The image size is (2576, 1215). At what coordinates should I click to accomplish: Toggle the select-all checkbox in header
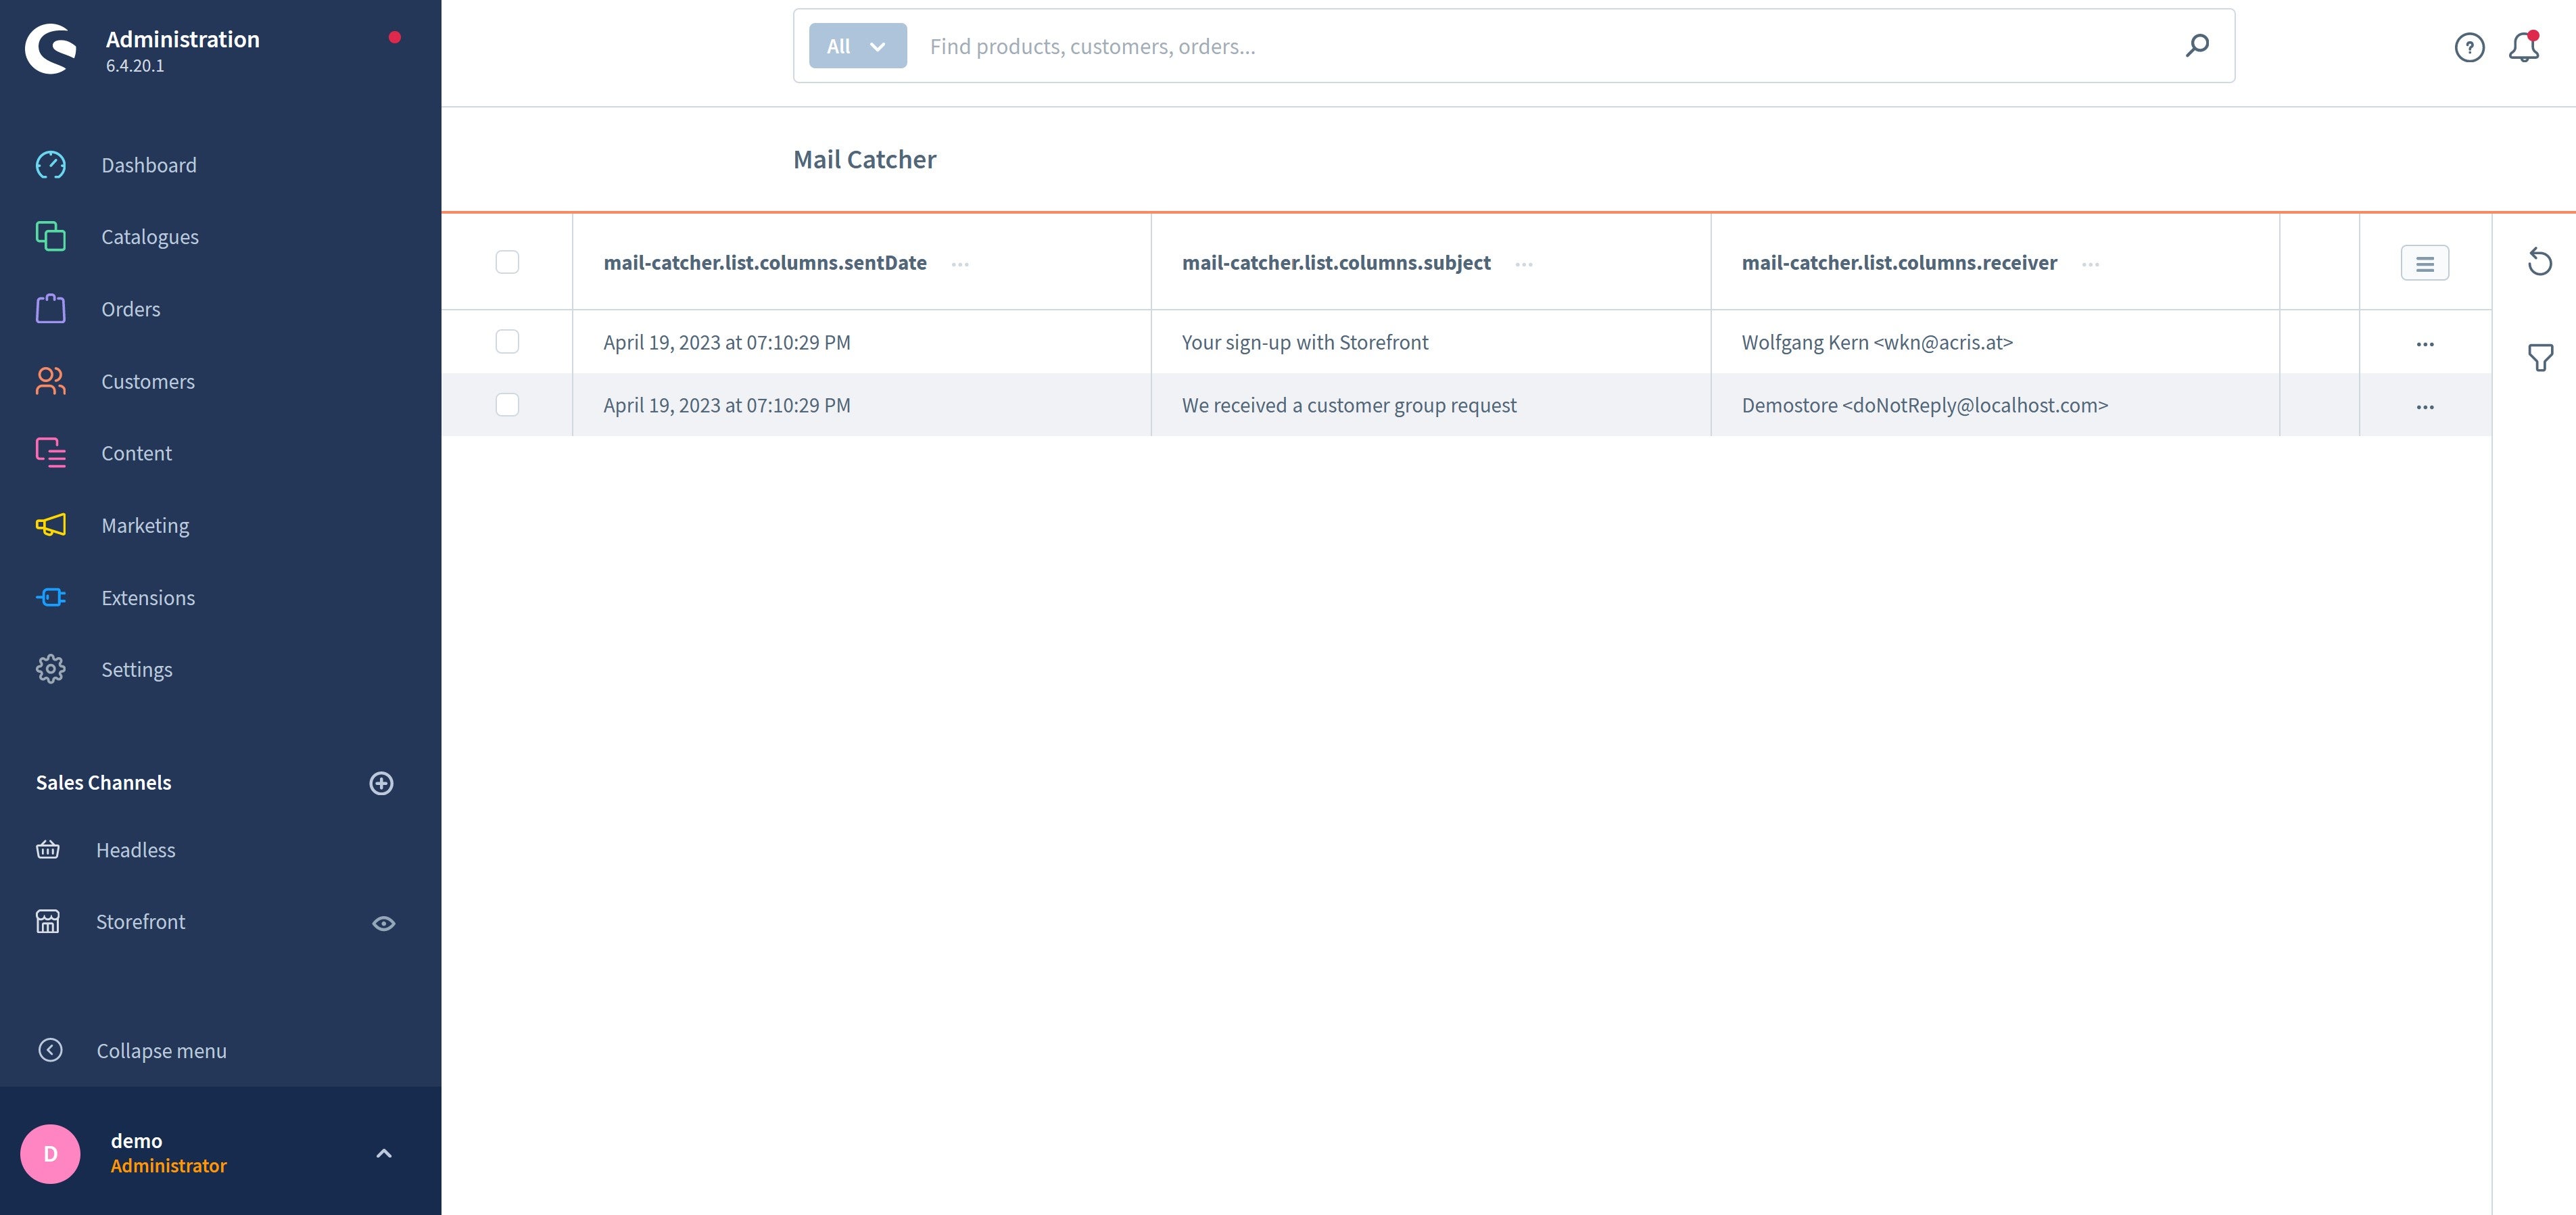coord(506,261)
